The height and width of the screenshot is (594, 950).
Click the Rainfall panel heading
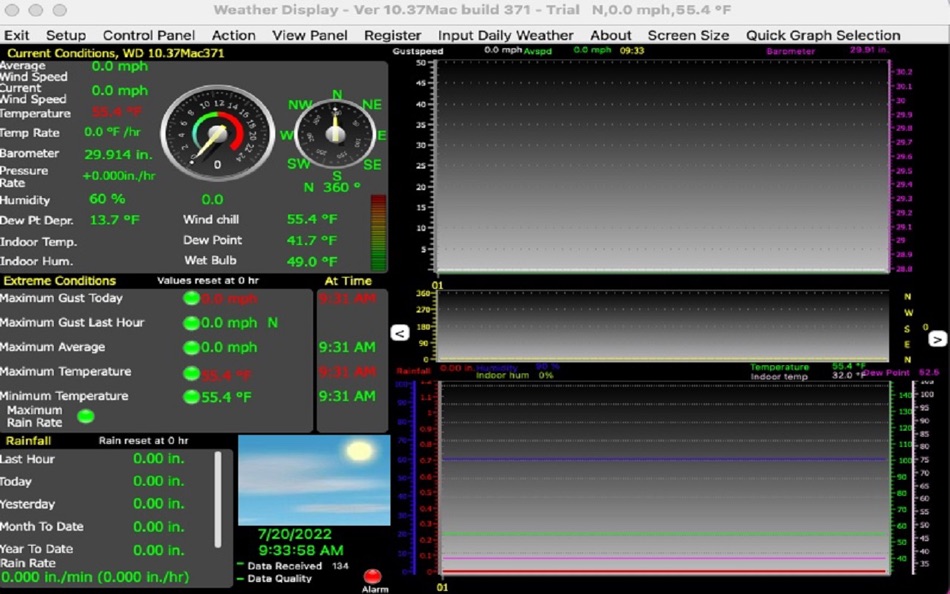[28, 441]
